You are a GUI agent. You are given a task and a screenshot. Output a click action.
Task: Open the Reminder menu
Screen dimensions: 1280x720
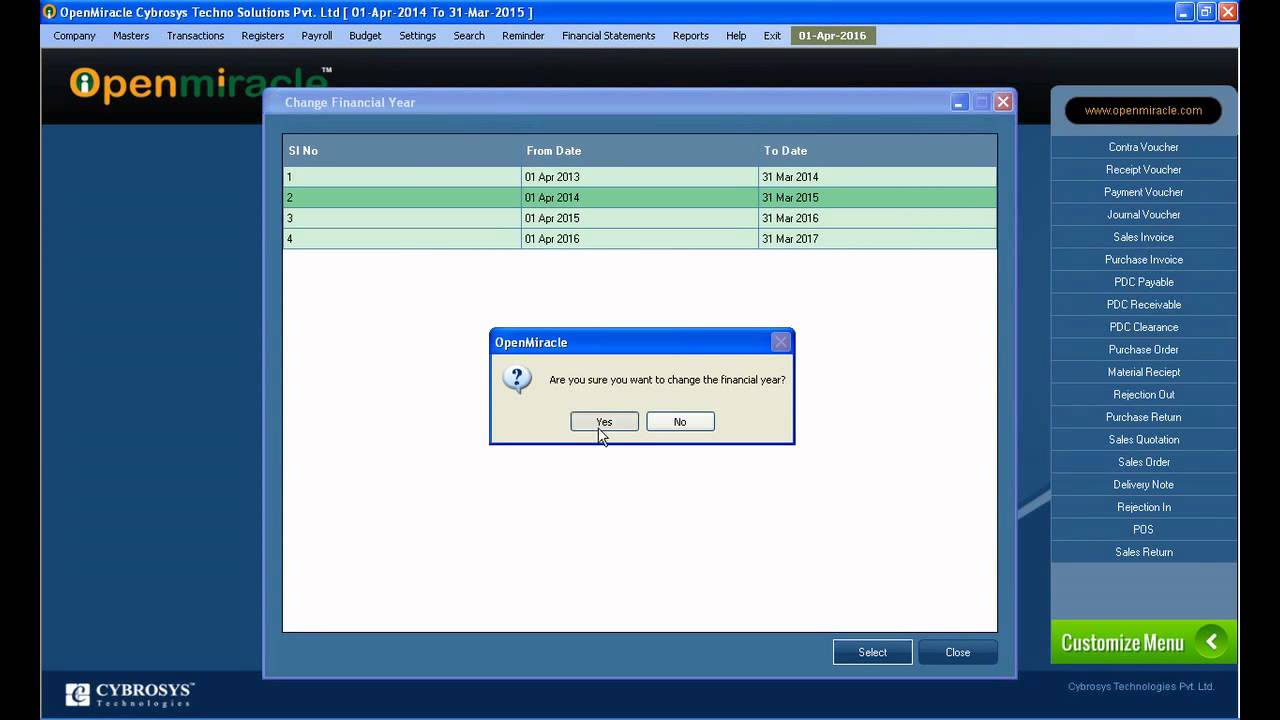tap(523, 36)
